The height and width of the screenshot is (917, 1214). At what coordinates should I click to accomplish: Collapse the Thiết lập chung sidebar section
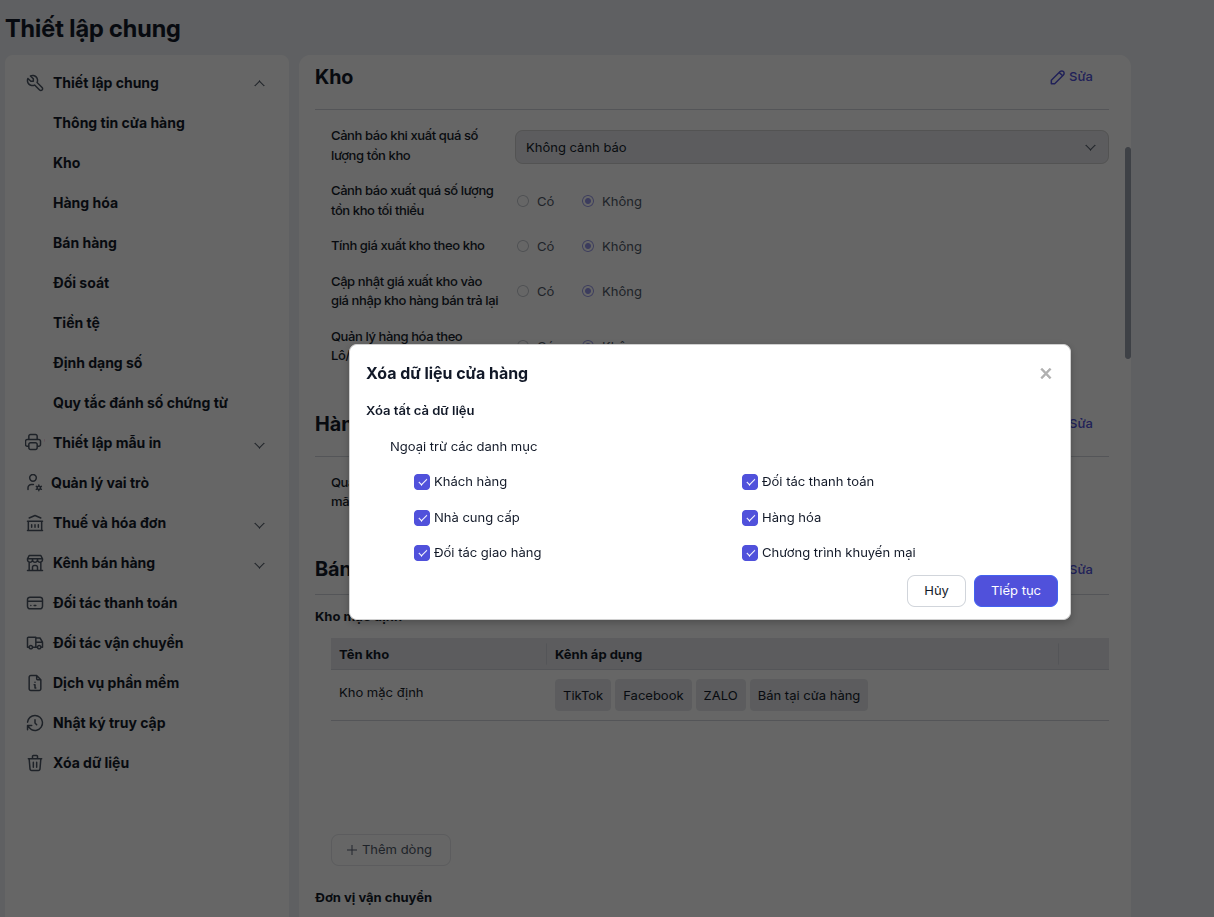(x=259, y=84)
